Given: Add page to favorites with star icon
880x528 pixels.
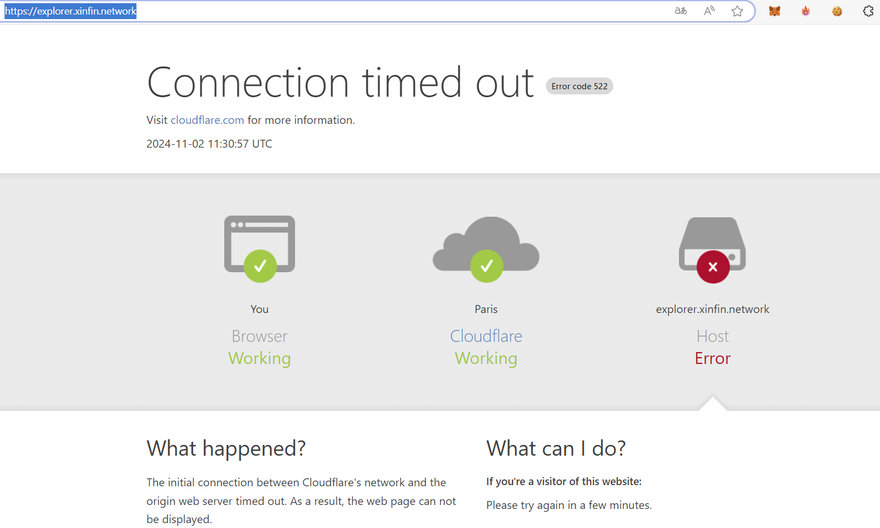Looking at the screenshot, I should (x=737, y=11).
